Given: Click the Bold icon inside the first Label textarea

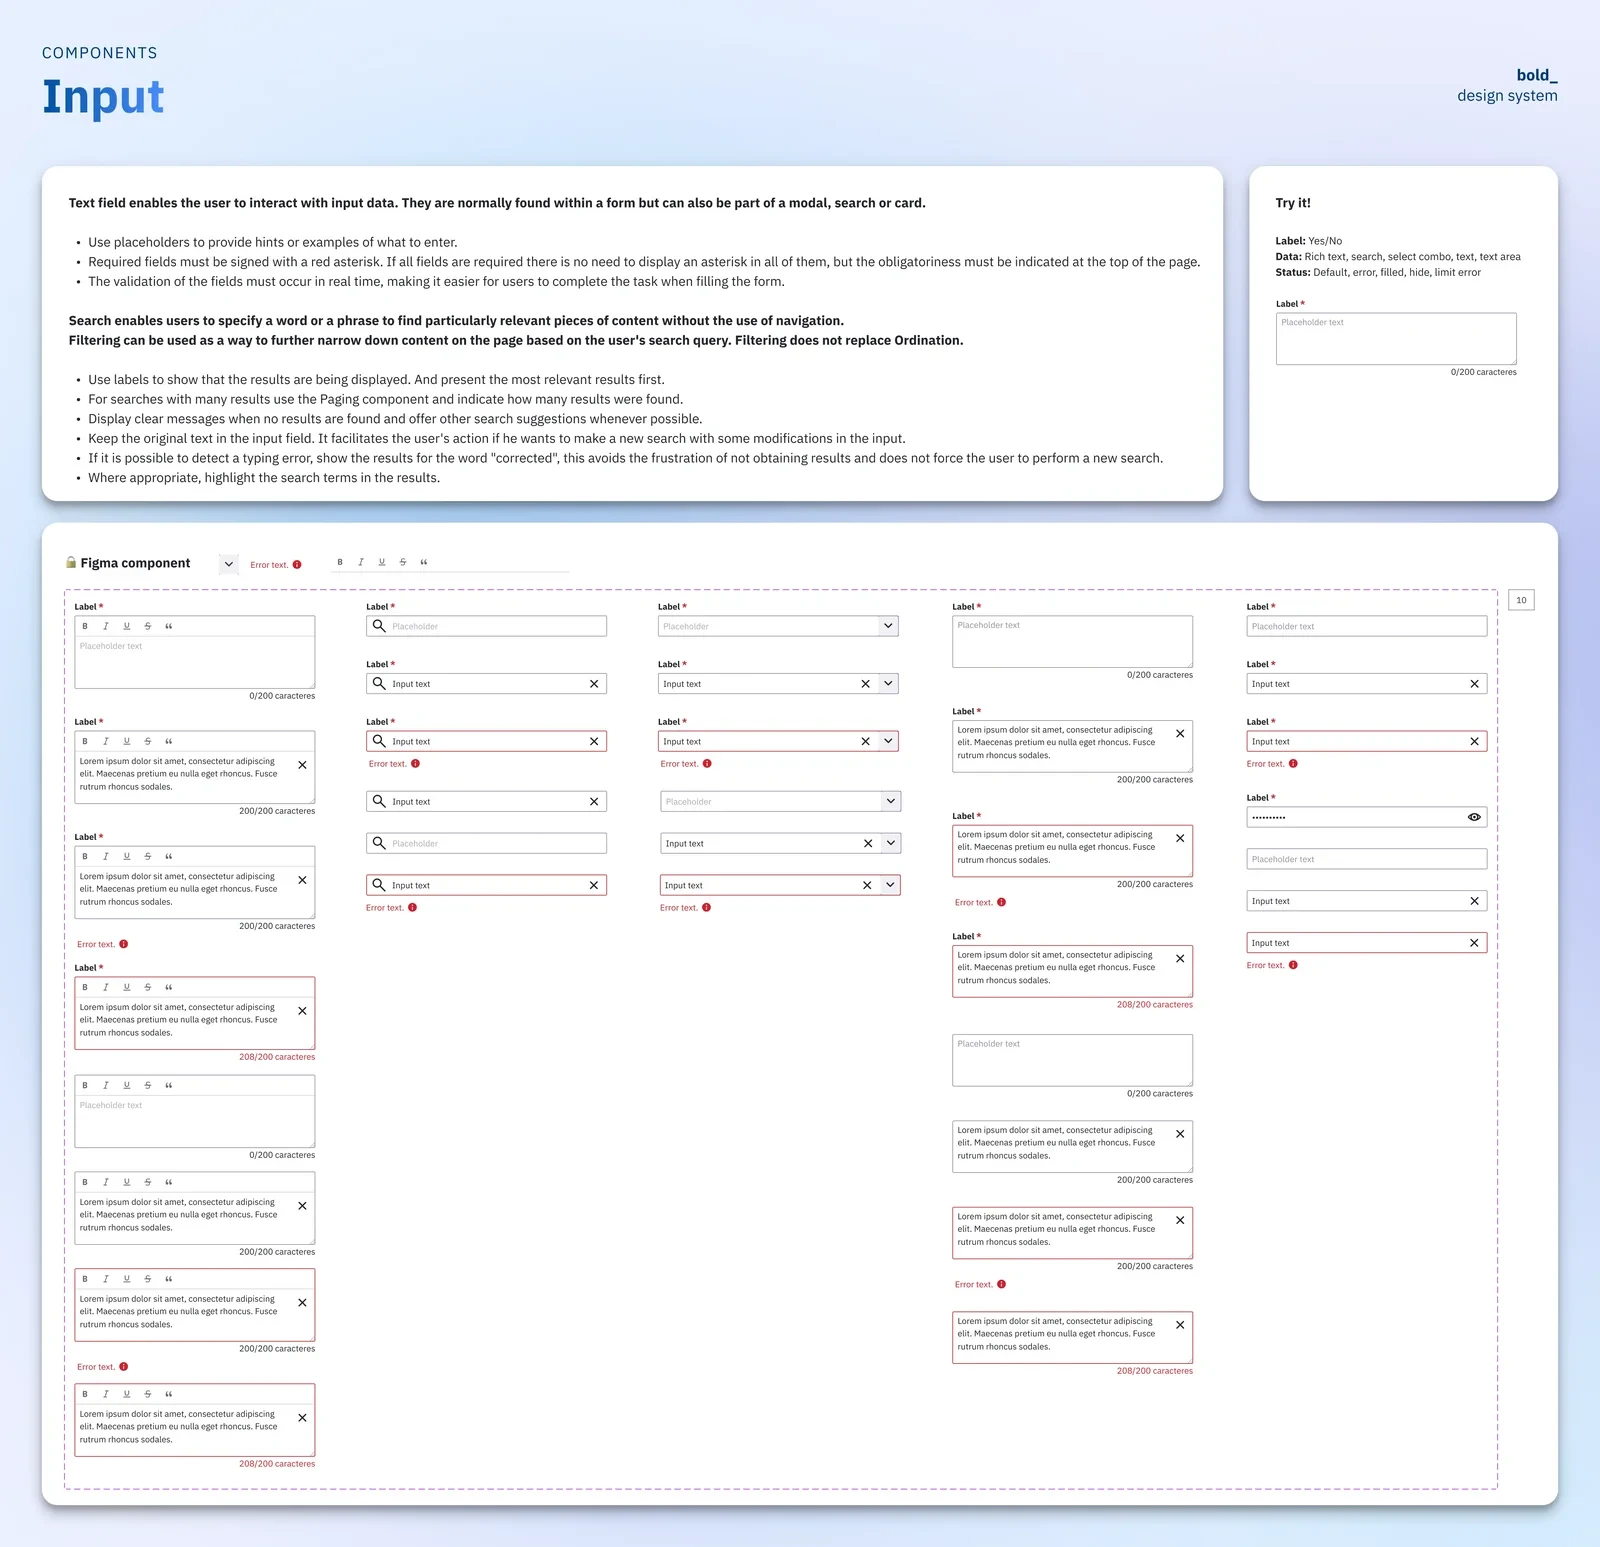Looking at the screenshot, I should [x=85, y=625].
